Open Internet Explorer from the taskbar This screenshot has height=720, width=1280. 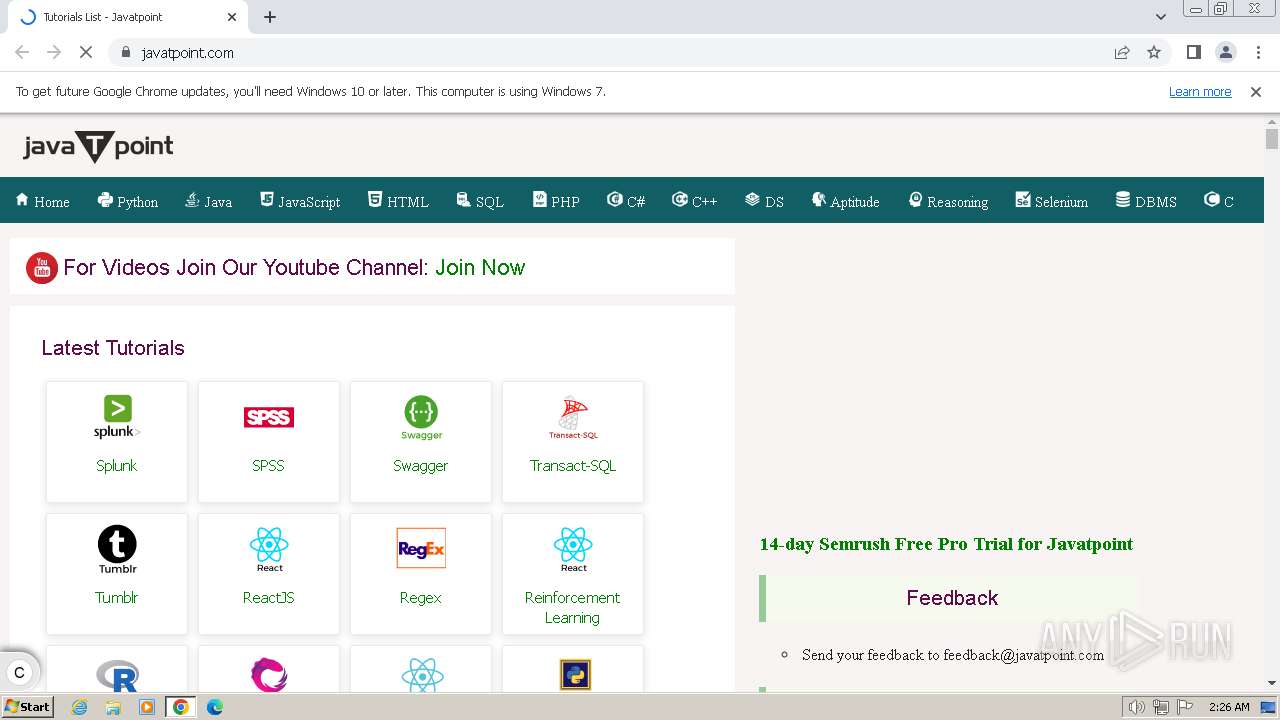pos(80,707)
